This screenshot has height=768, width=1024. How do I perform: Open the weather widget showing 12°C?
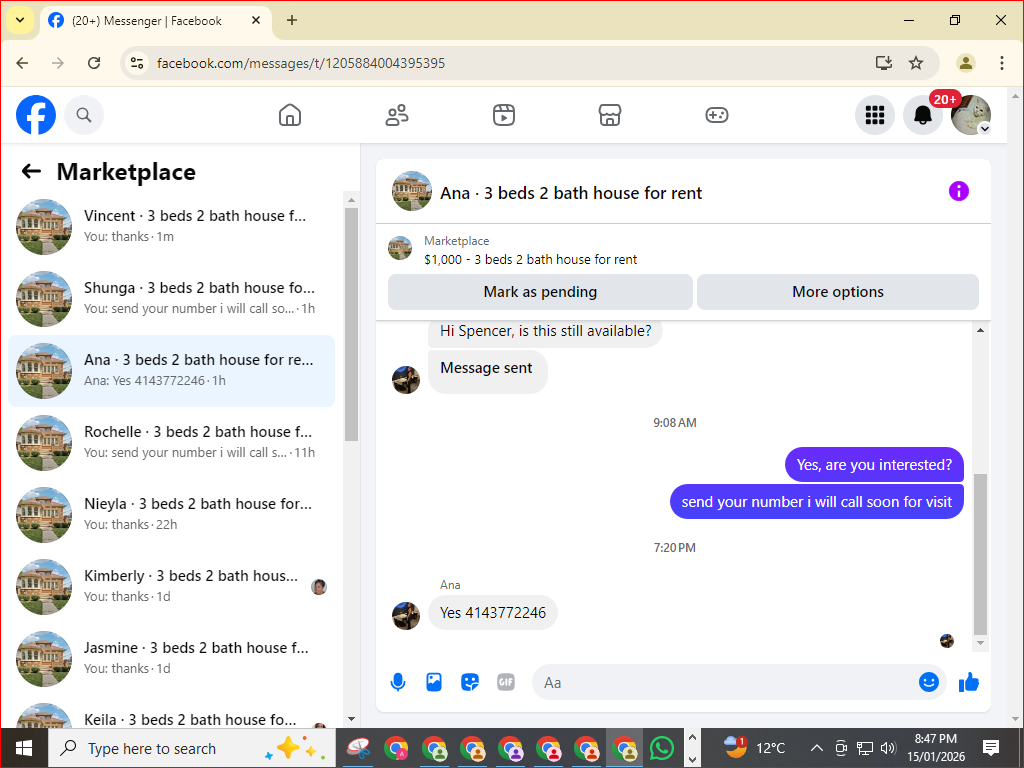point(754,748)
